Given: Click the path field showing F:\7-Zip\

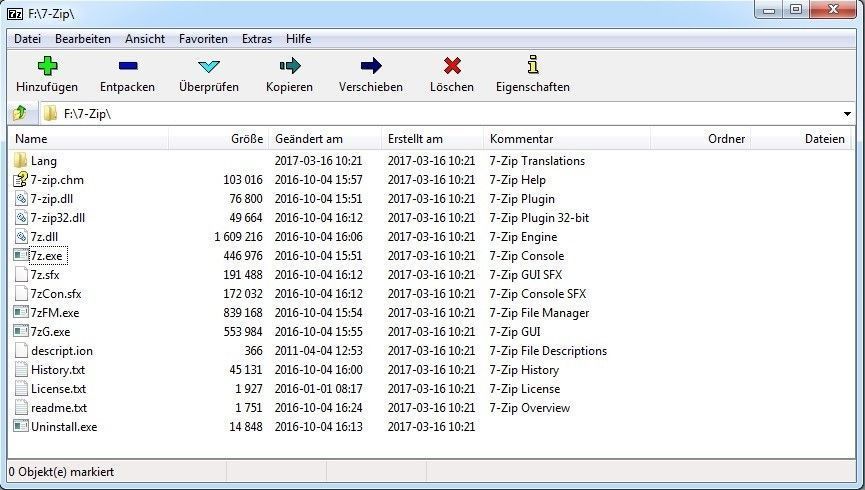Looking at the screenshot, I should 400,114.
